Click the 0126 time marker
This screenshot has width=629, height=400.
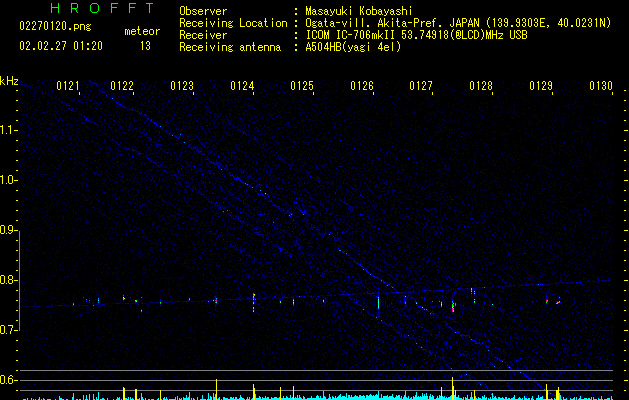(x=361, y=86)
